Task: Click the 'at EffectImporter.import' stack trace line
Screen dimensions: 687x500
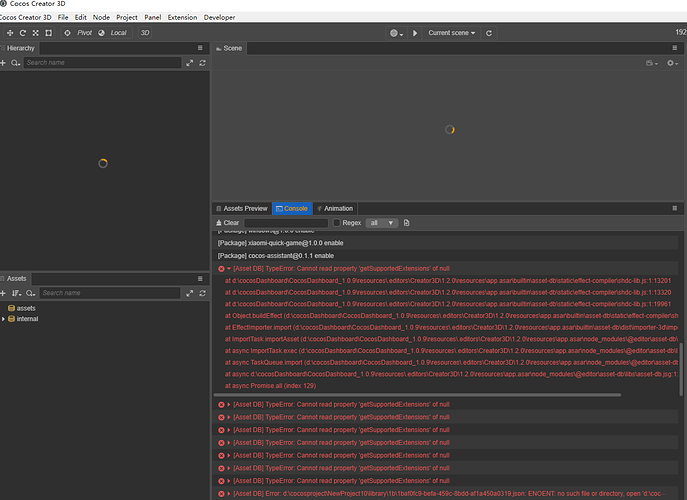Action: 451,327
